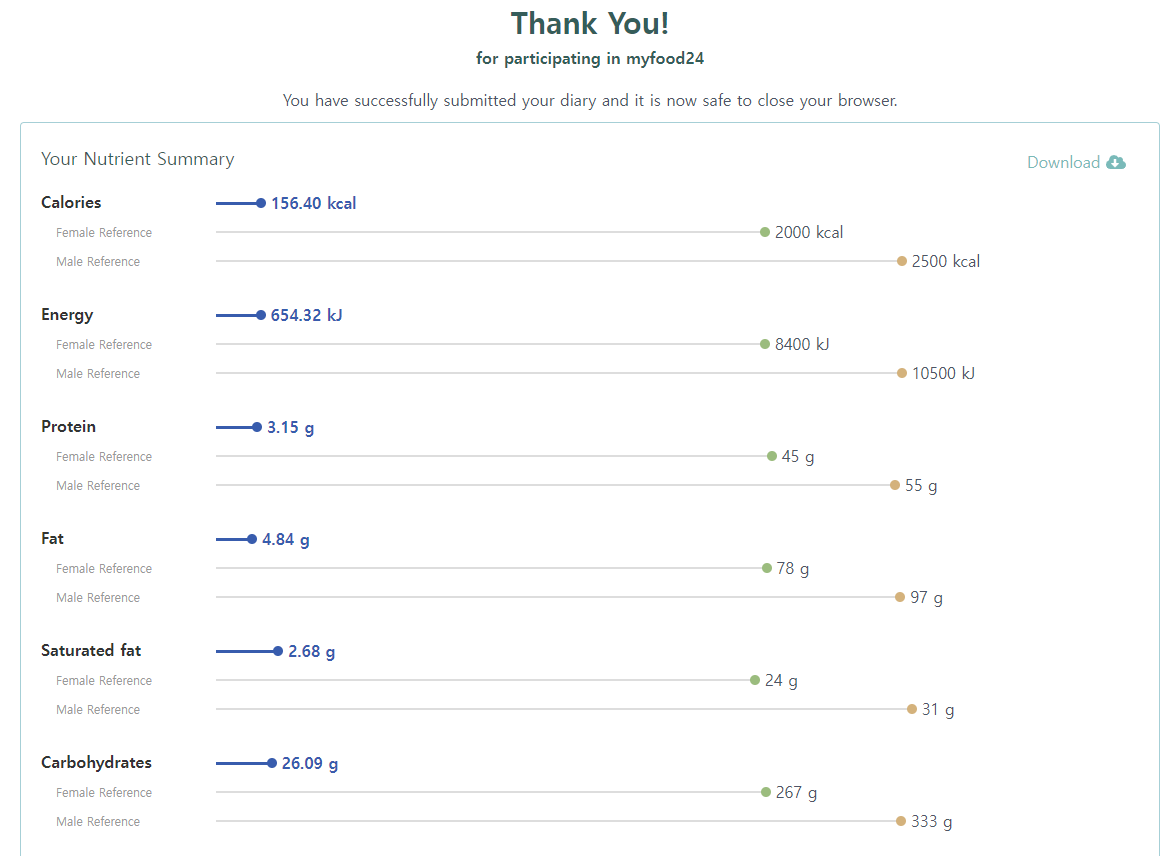The image size is (1172, 856).
Task: Click the 10500 kJ male reference dot
Action: click(x=901, y=373)
